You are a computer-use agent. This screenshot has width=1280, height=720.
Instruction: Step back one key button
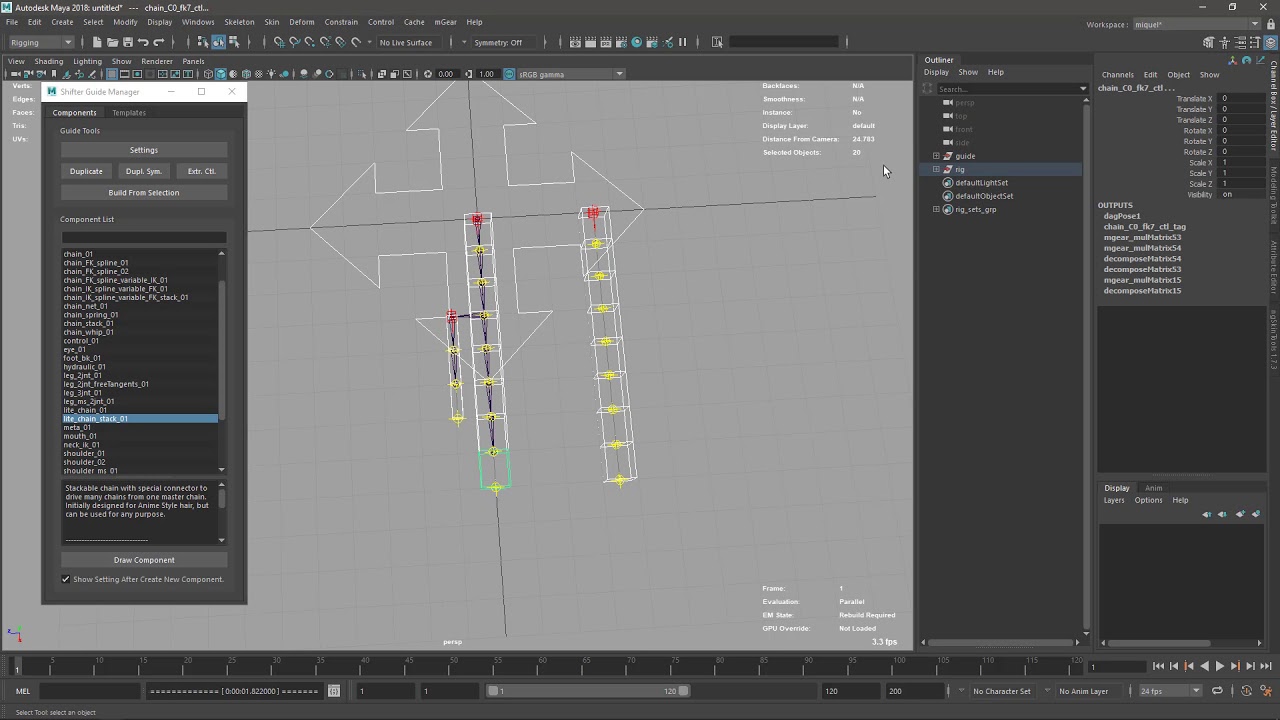(x=1189, y=666)
